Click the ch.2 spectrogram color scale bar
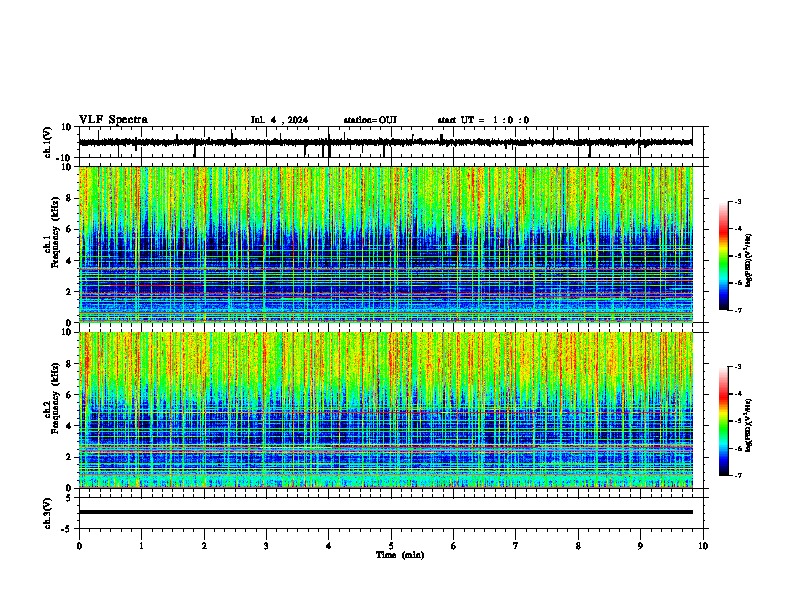 724,421
